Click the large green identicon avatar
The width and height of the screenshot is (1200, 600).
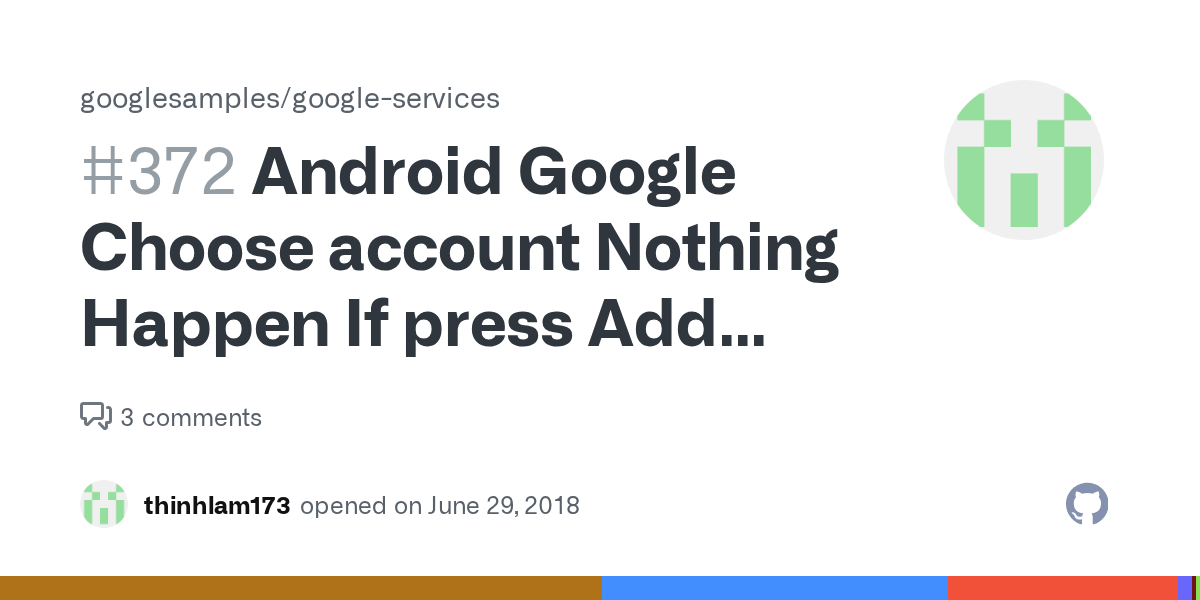pyautogui.click(x=1023, y=160)
